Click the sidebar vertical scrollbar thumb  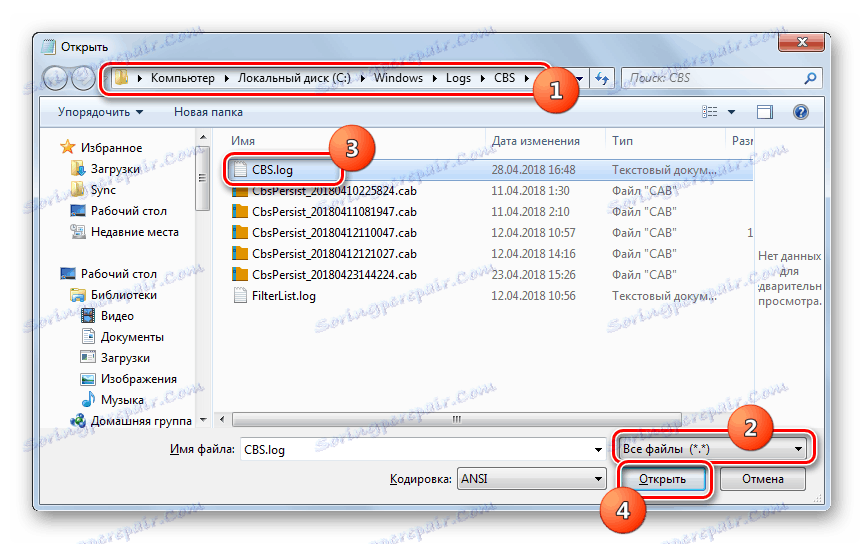pyautogui.click(x=202, y=178)
